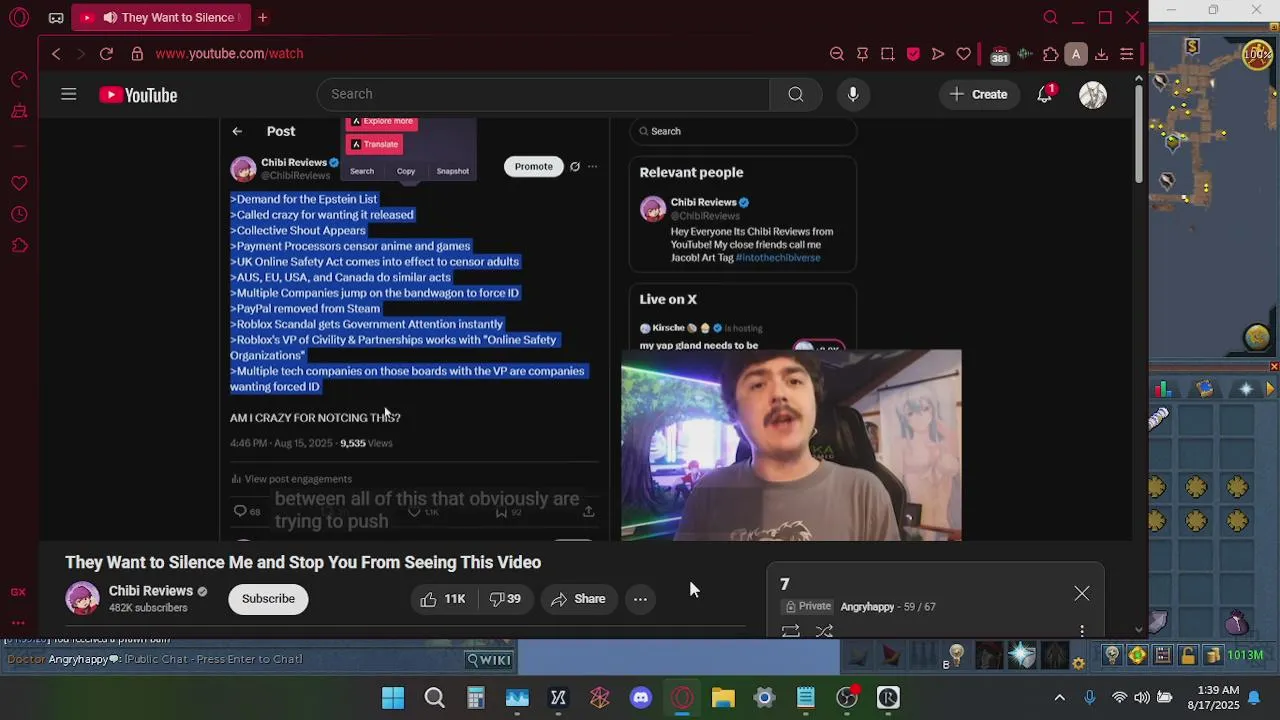This screenshot has height=720, width=1280.
Task: Open YouTube notifications bell
Action: point(1045,94)
